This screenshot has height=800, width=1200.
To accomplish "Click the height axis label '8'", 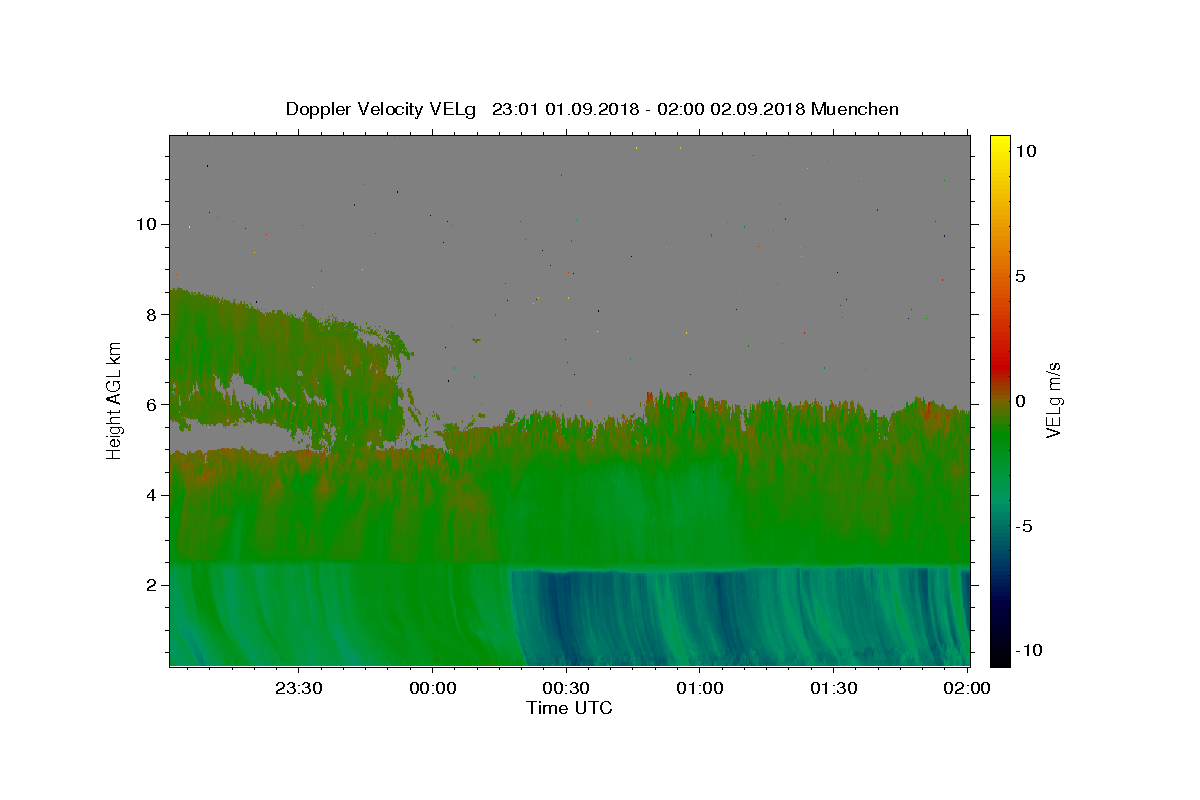I will 152,314.
